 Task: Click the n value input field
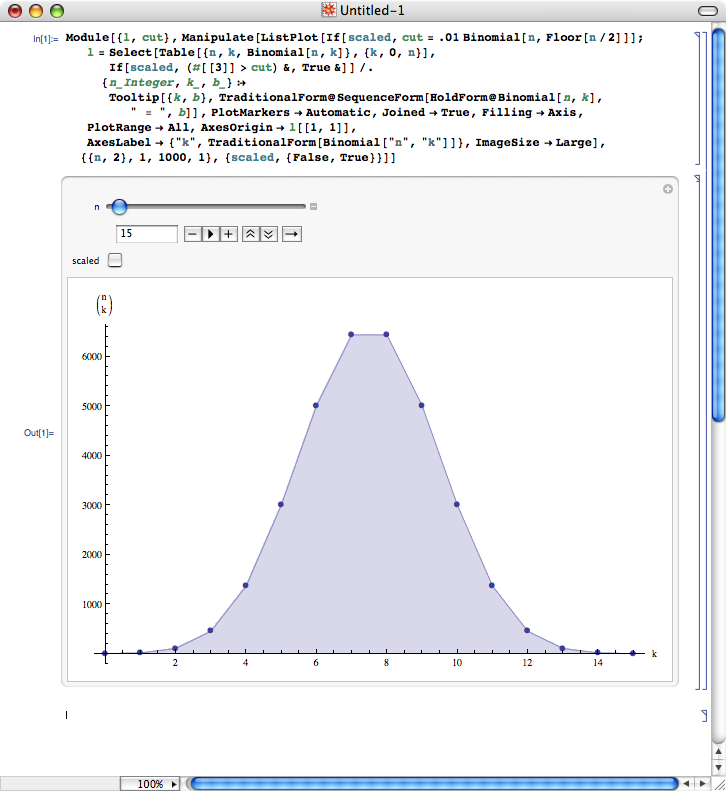(x=147, y=234)
